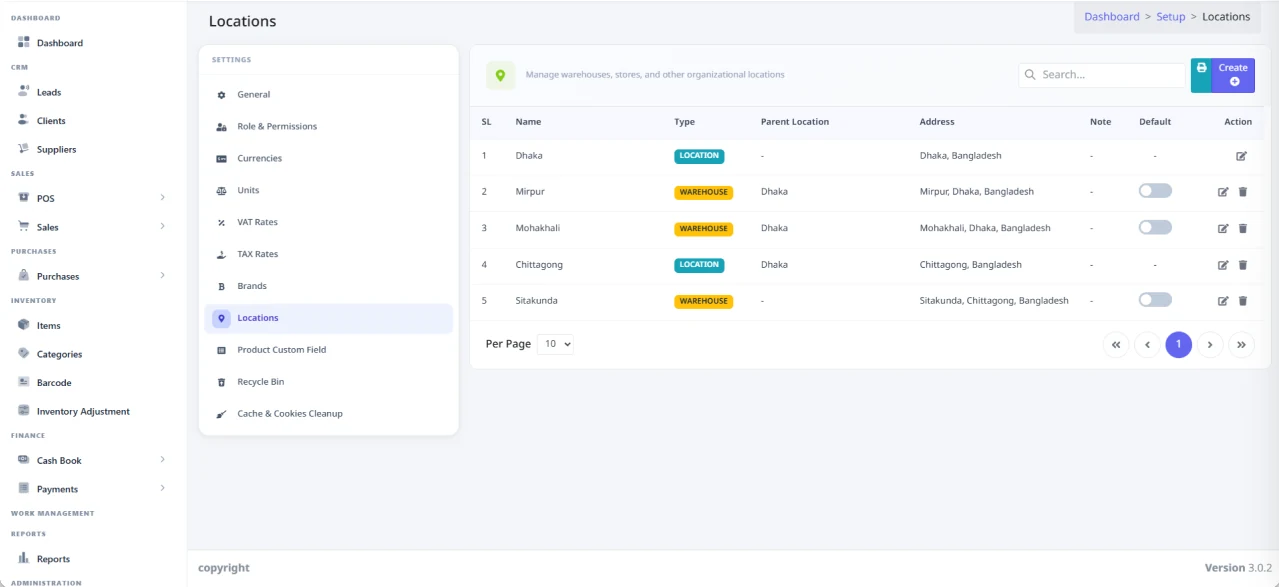Image resolution: width=1279 pixels, height=587 pixels.
Task: Click the General settings gear icon
Action: click(222, 95)
